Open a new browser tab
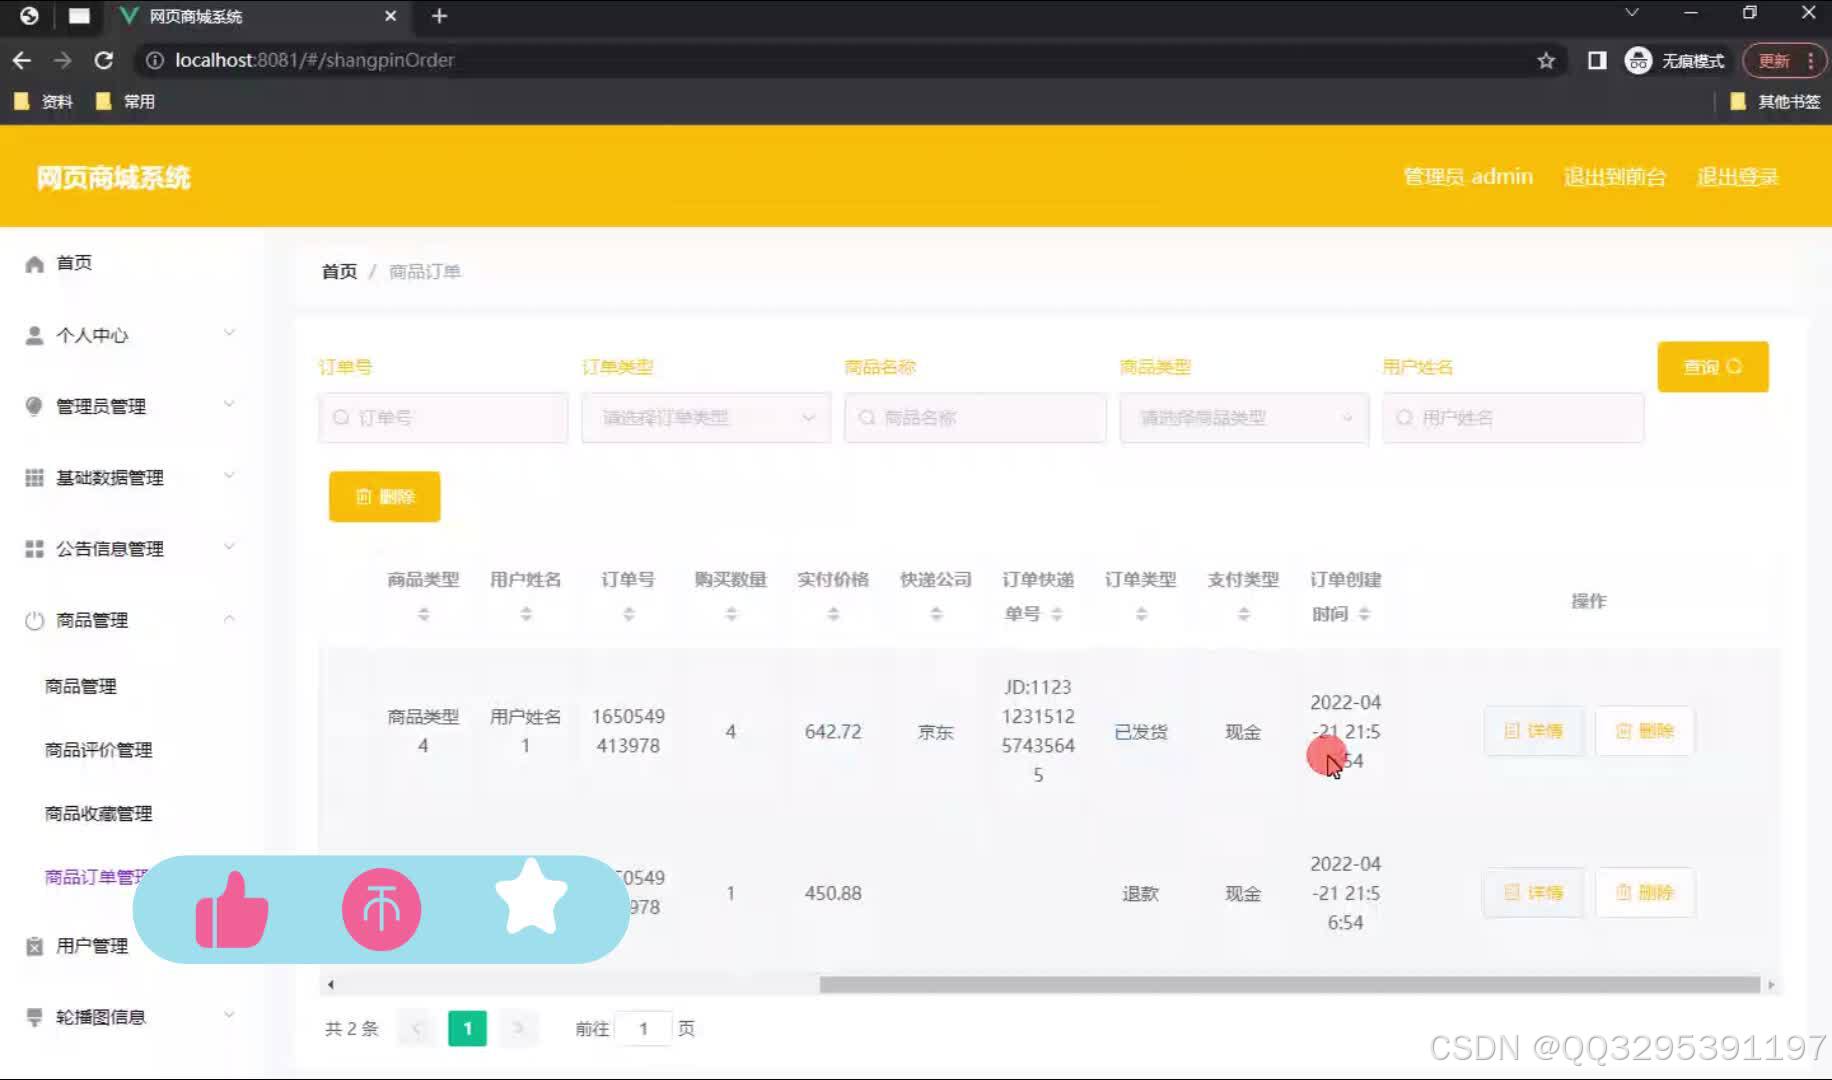Screen dimensions: 1832x1080 click(x=439, y=16)
